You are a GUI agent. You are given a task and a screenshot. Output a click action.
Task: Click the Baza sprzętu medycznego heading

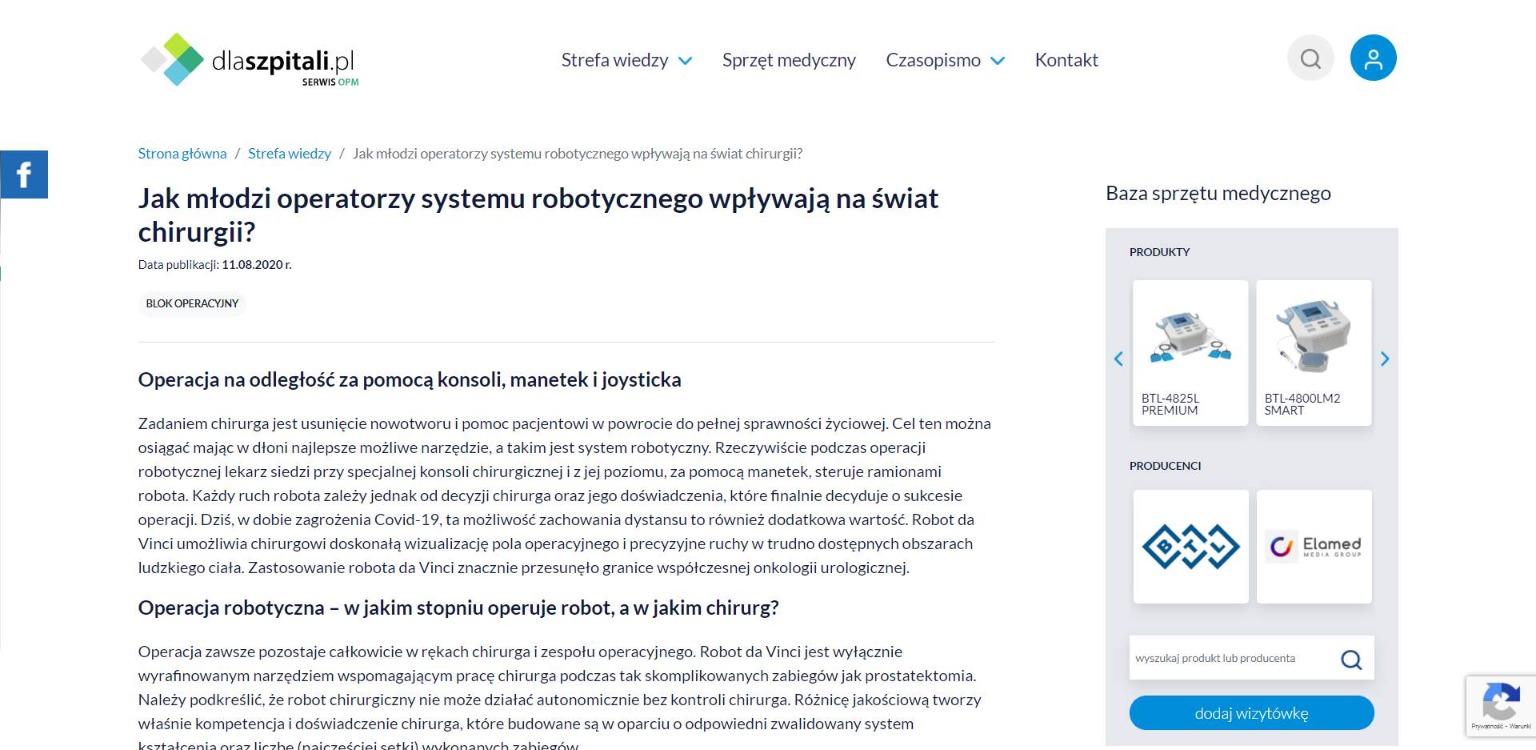1218,193
